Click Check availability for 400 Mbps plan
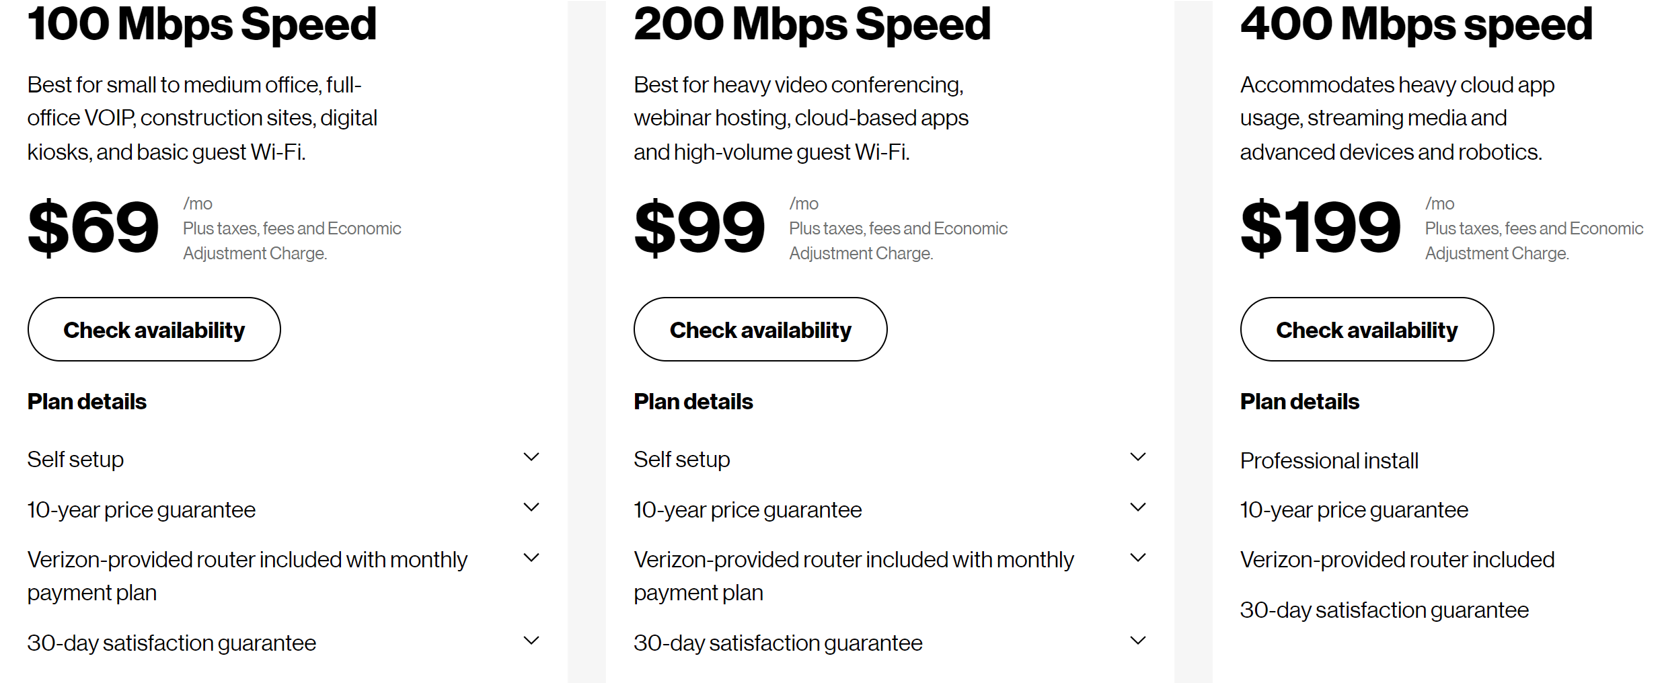Screen dimensions: 1663x684 click(1366, 329)
